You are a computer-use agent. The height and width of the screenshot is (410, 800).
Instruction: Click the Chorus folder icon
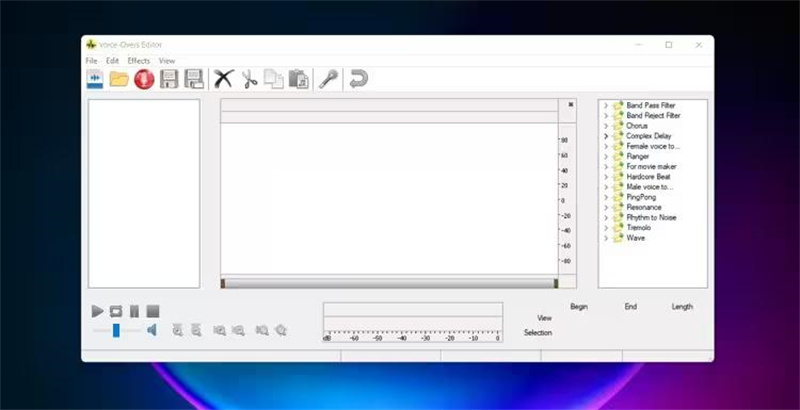(618, 126)
